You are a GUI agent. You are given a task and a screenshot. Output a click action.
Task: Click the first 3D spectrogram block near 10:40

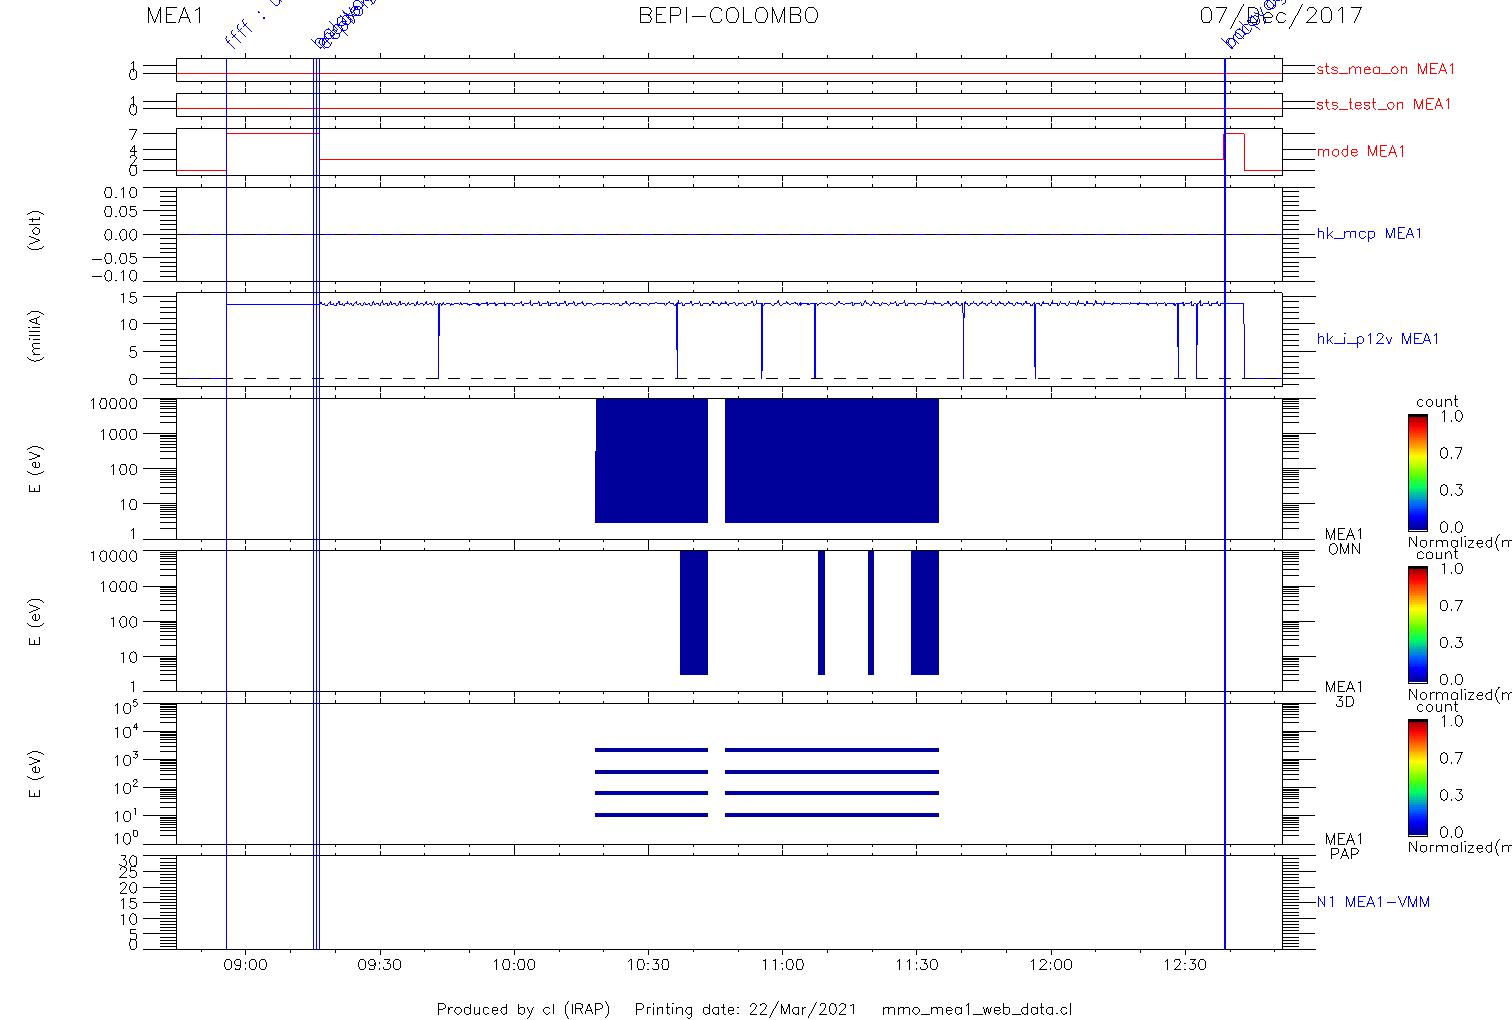[694, 612]
